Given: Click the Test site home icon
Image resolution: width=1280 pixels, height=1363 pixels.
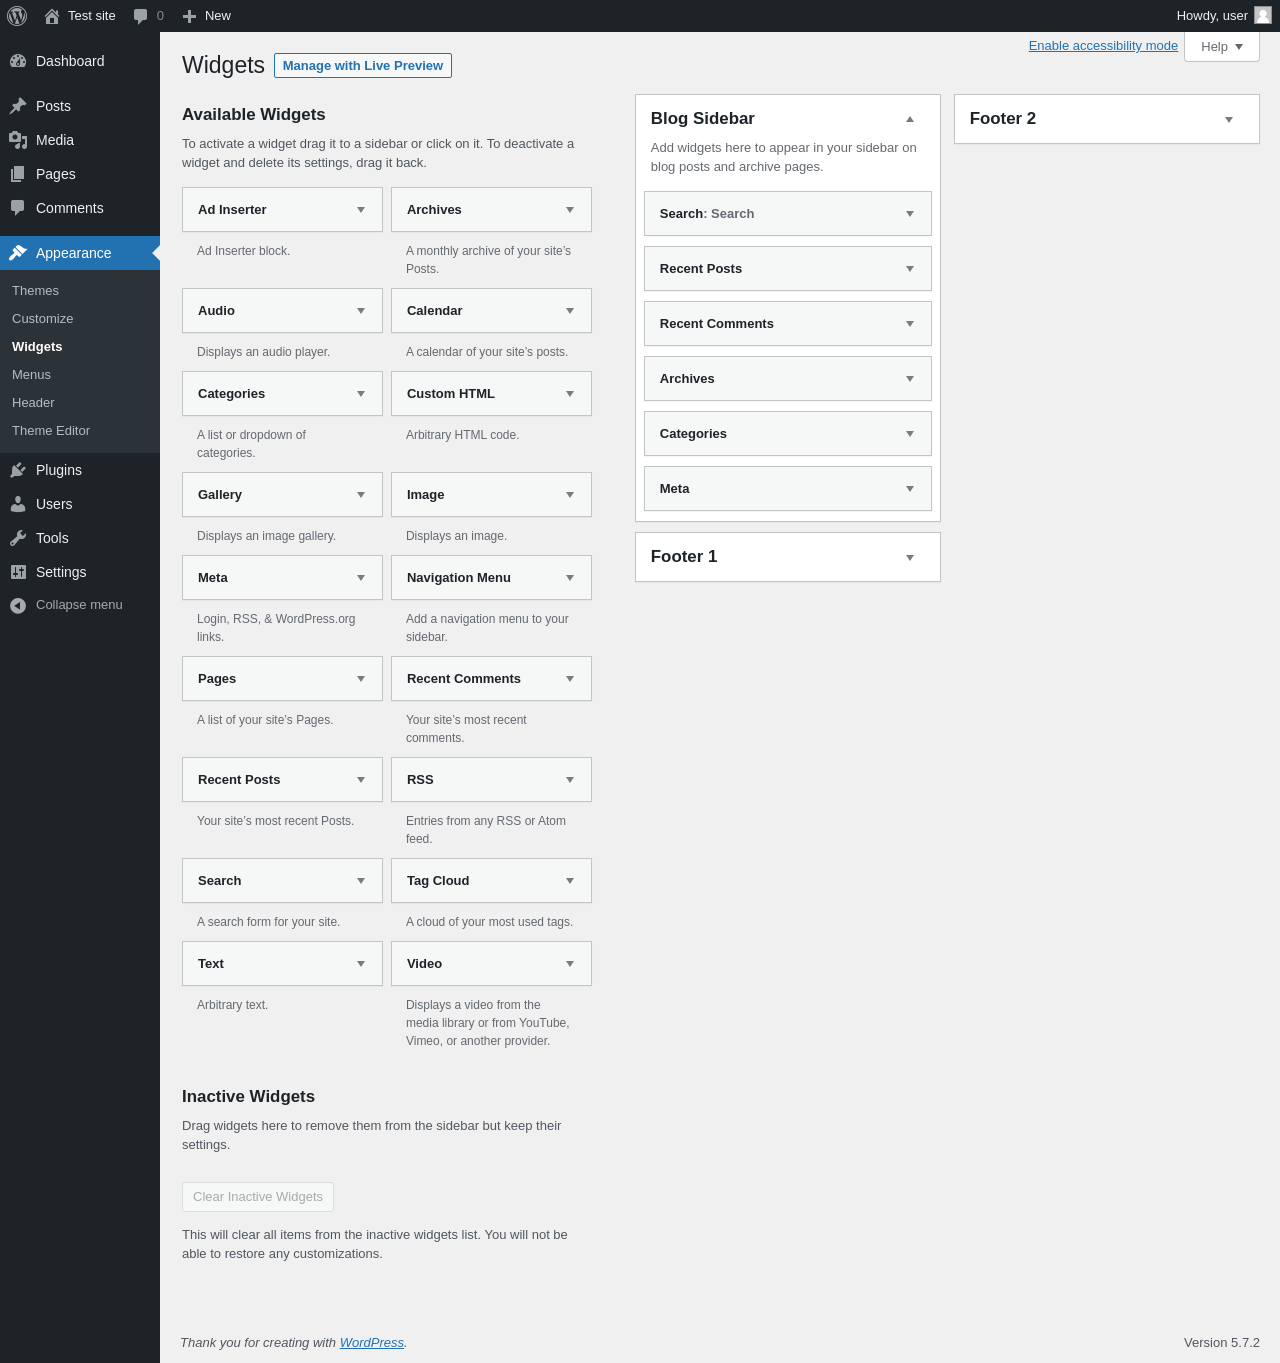Looking at the screenshot, I should click(52, 16).
